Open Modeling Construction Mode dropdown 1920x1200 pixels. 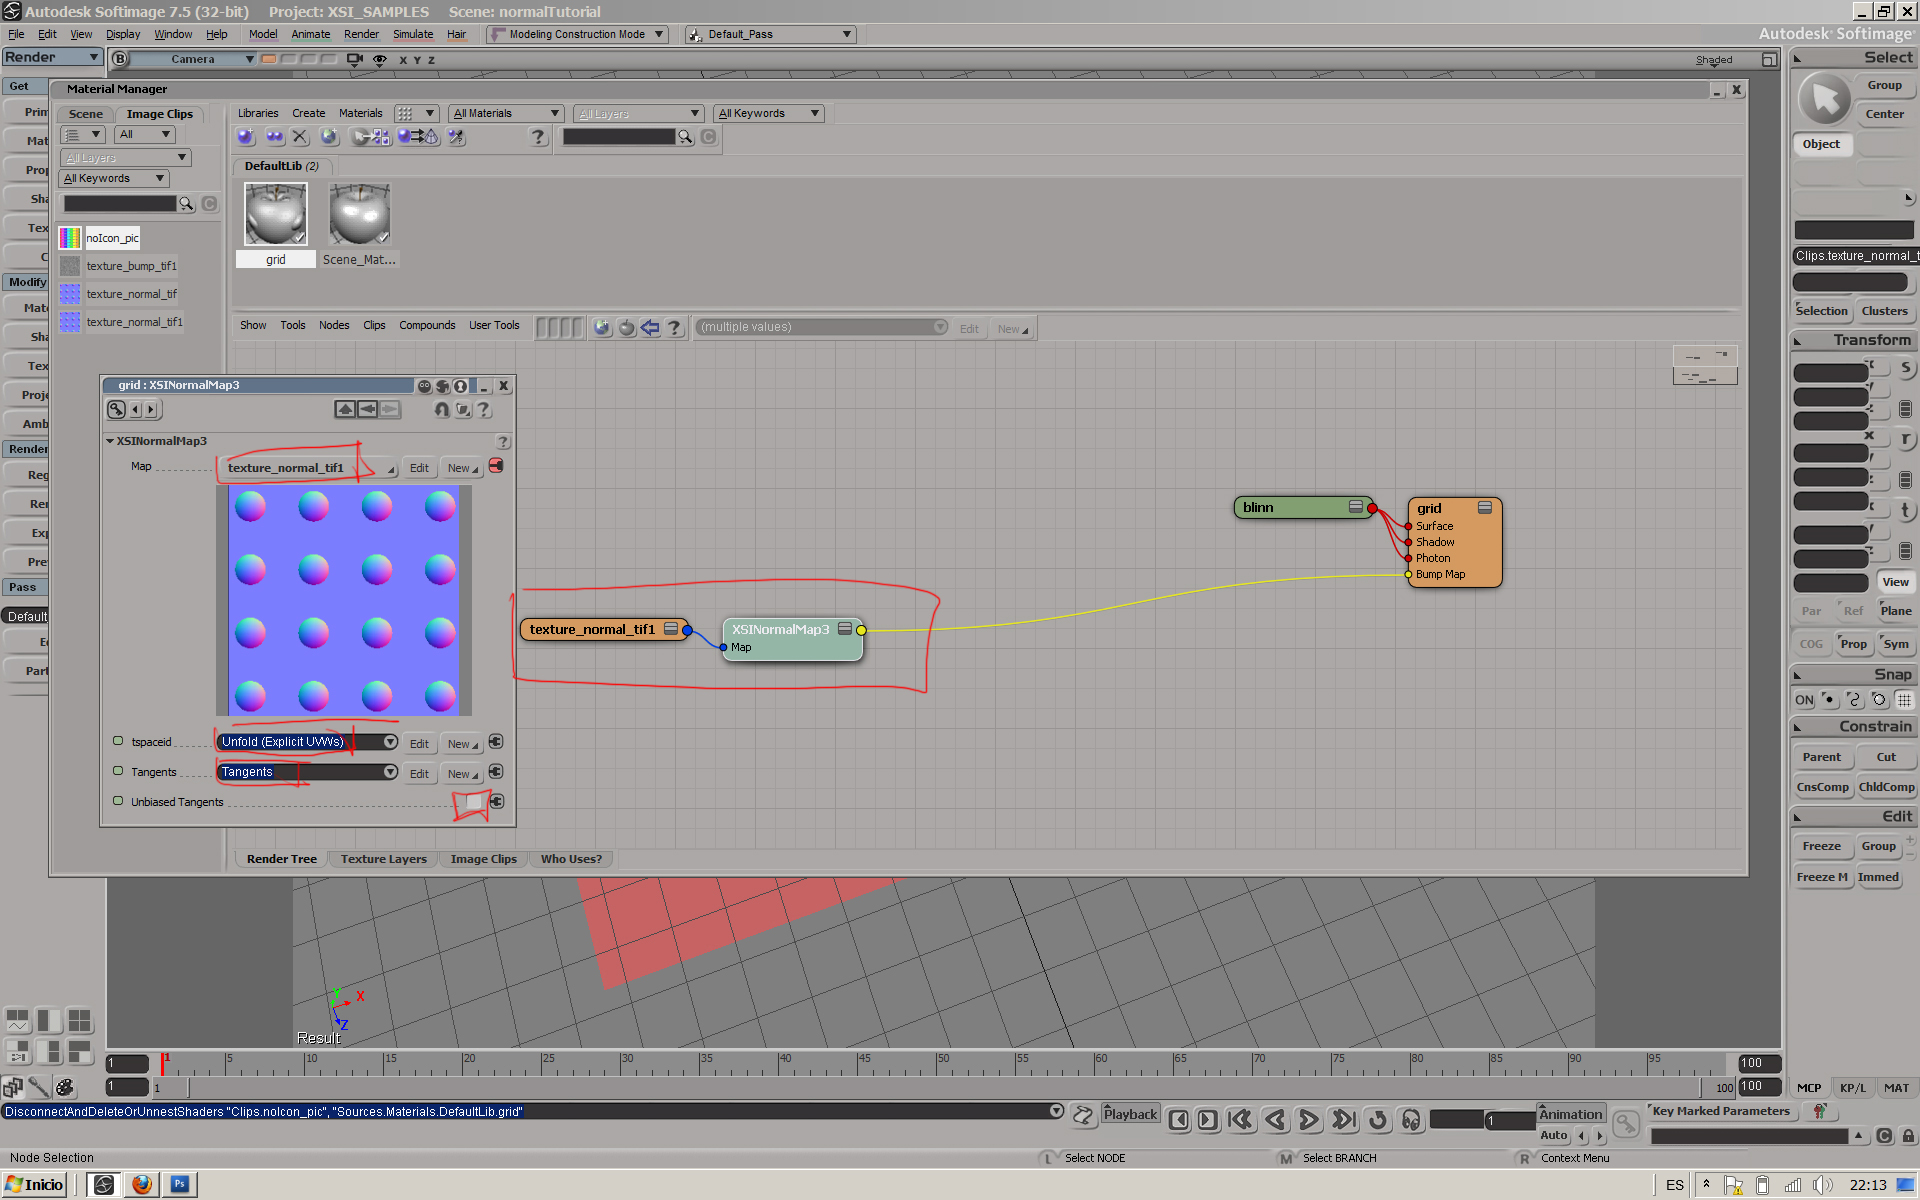tap(577, 34)
